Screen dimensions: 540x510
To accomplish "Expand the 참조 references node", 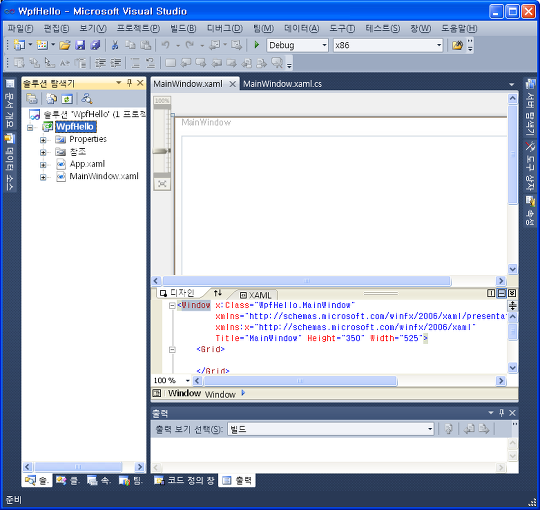I will pyautogui.click(x=43, y=152).
